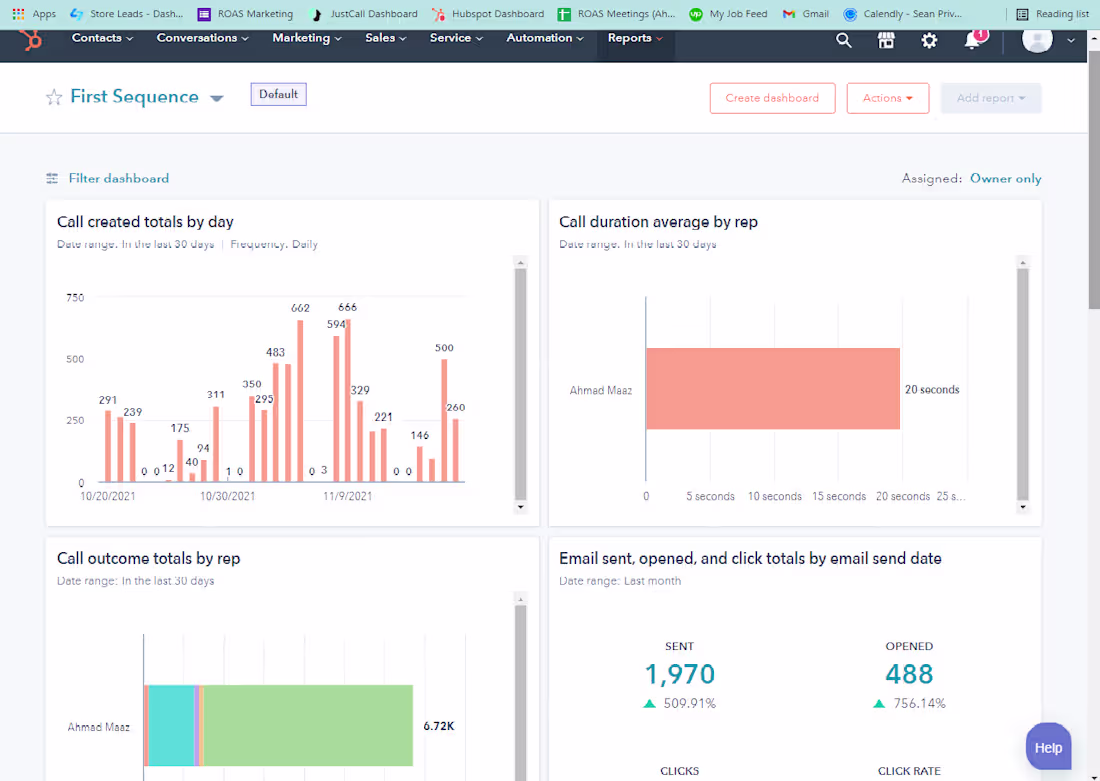Open the Automation menu
1100x781 pixels.
pyautogui.click(x=544, y=38)
